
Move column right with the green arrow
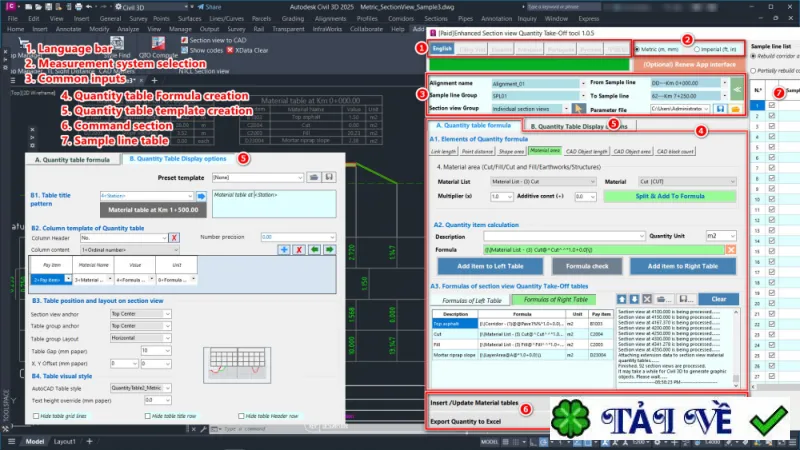coord(329,249)
